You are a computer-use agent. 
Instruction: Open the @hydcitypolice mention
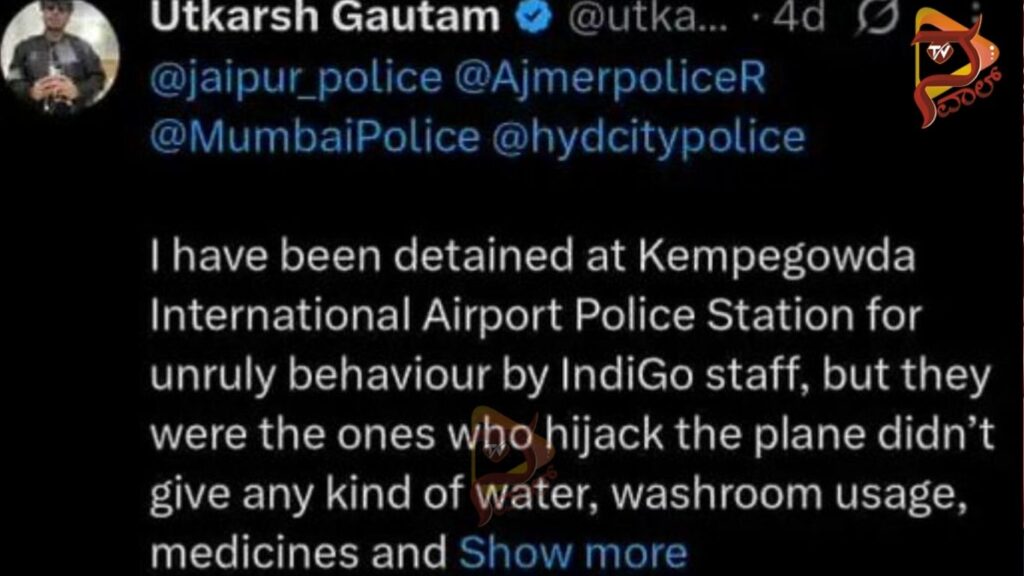(648, 138)
